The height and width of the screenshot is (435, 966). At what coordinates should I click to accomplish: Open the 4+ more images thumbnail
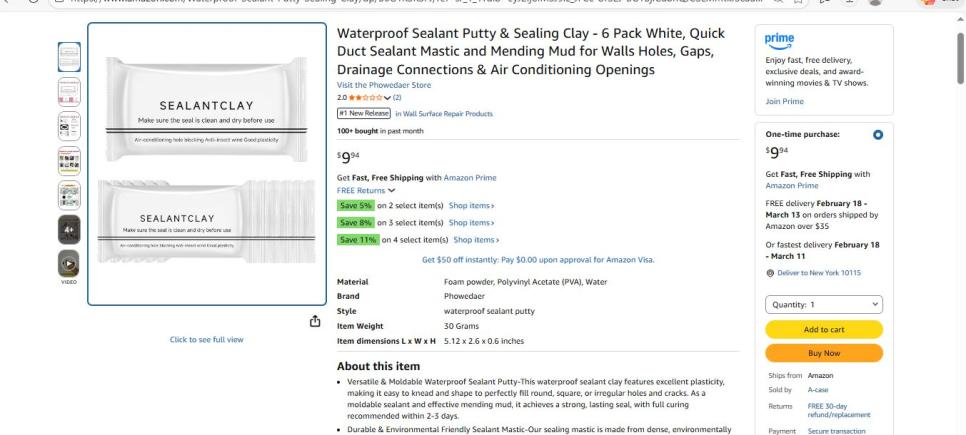pos(69,228)
